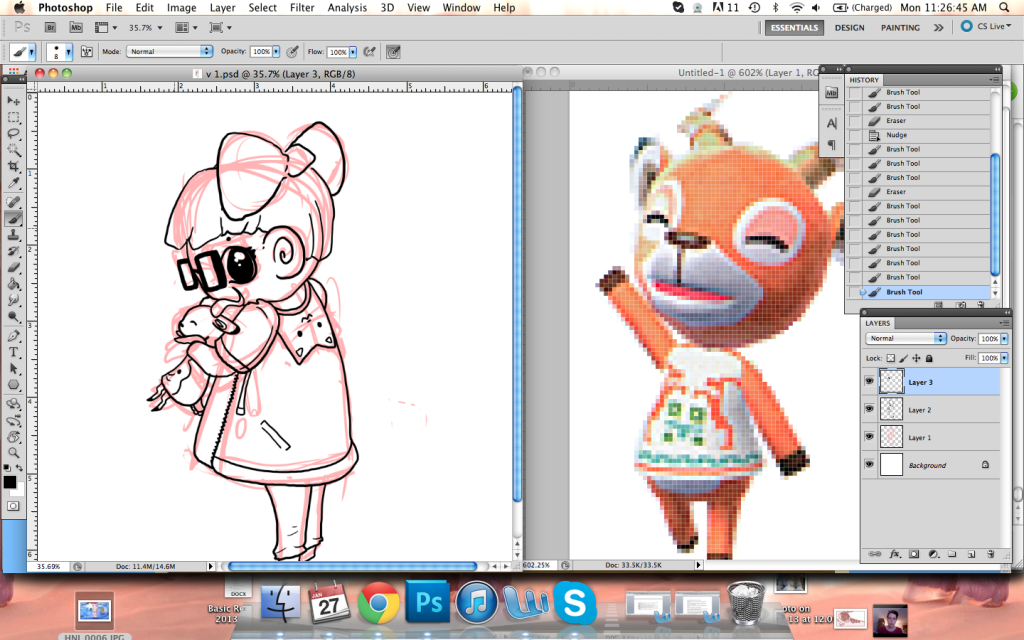Open the brush blending Mode dropdown
Viewport: 1024px width, 640px height.
170,51
